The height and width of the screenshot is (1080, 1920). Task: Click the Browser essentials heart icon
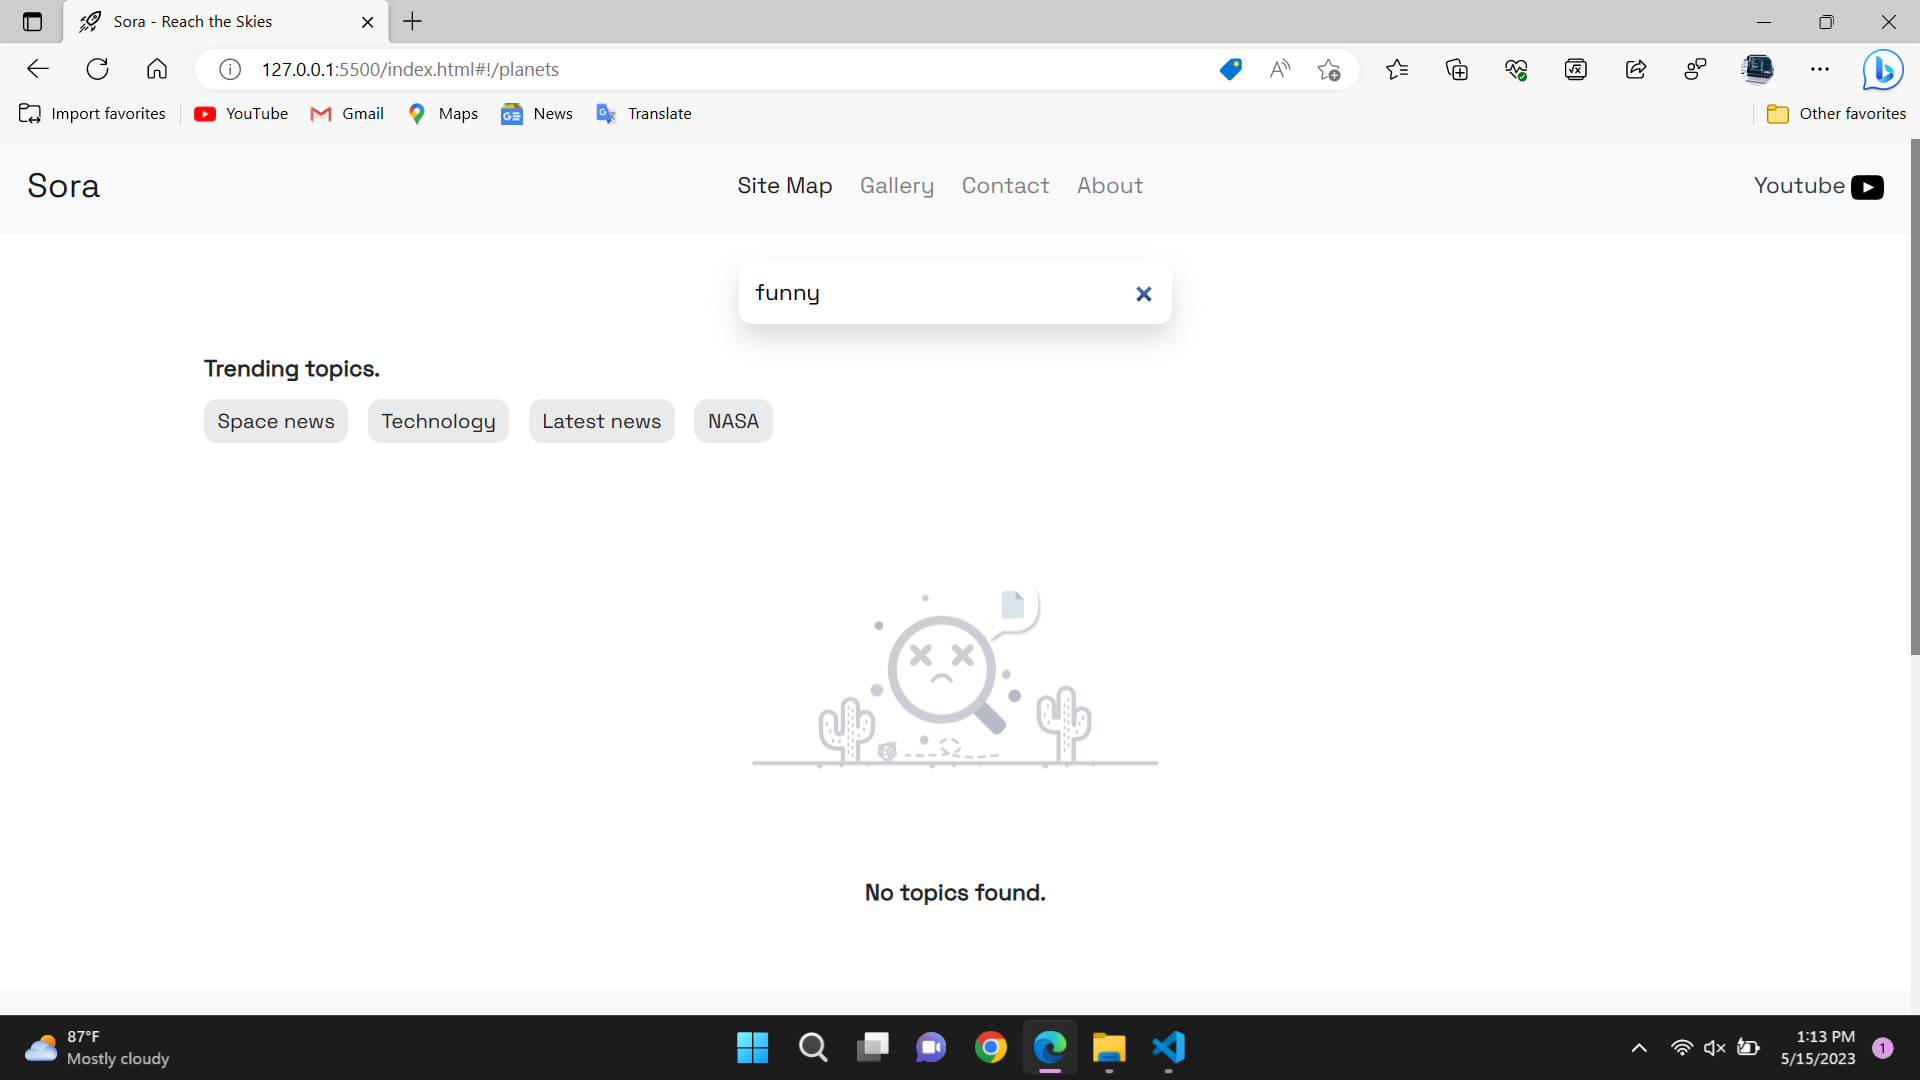click(x=1516, y=69)
